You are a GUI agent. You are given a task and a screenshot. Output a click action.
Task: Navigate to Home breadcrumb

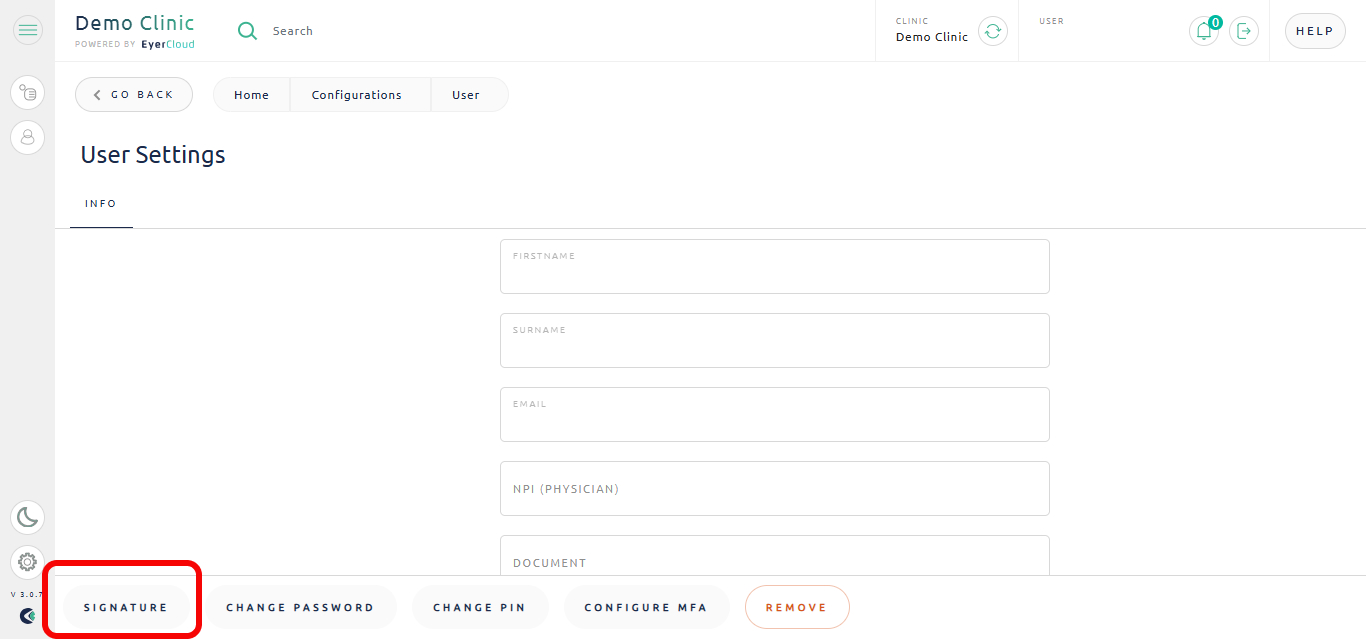pyautogui.click(x=251, y=95)
